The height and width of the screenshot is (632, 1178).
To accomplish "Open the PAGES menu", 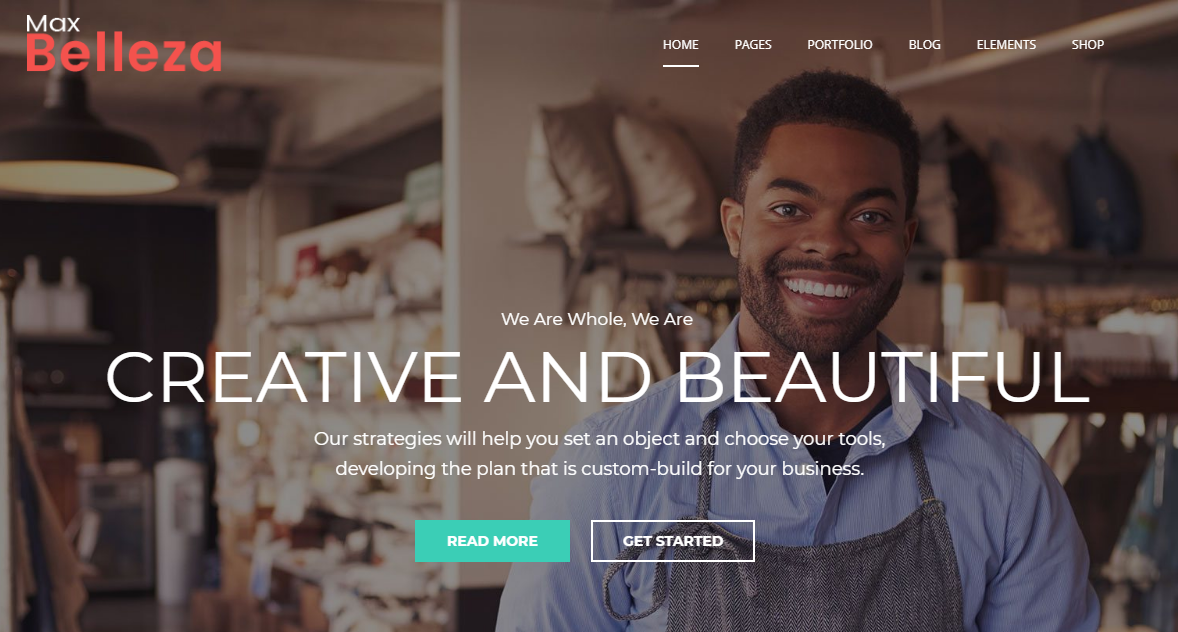I will point(753,44).
